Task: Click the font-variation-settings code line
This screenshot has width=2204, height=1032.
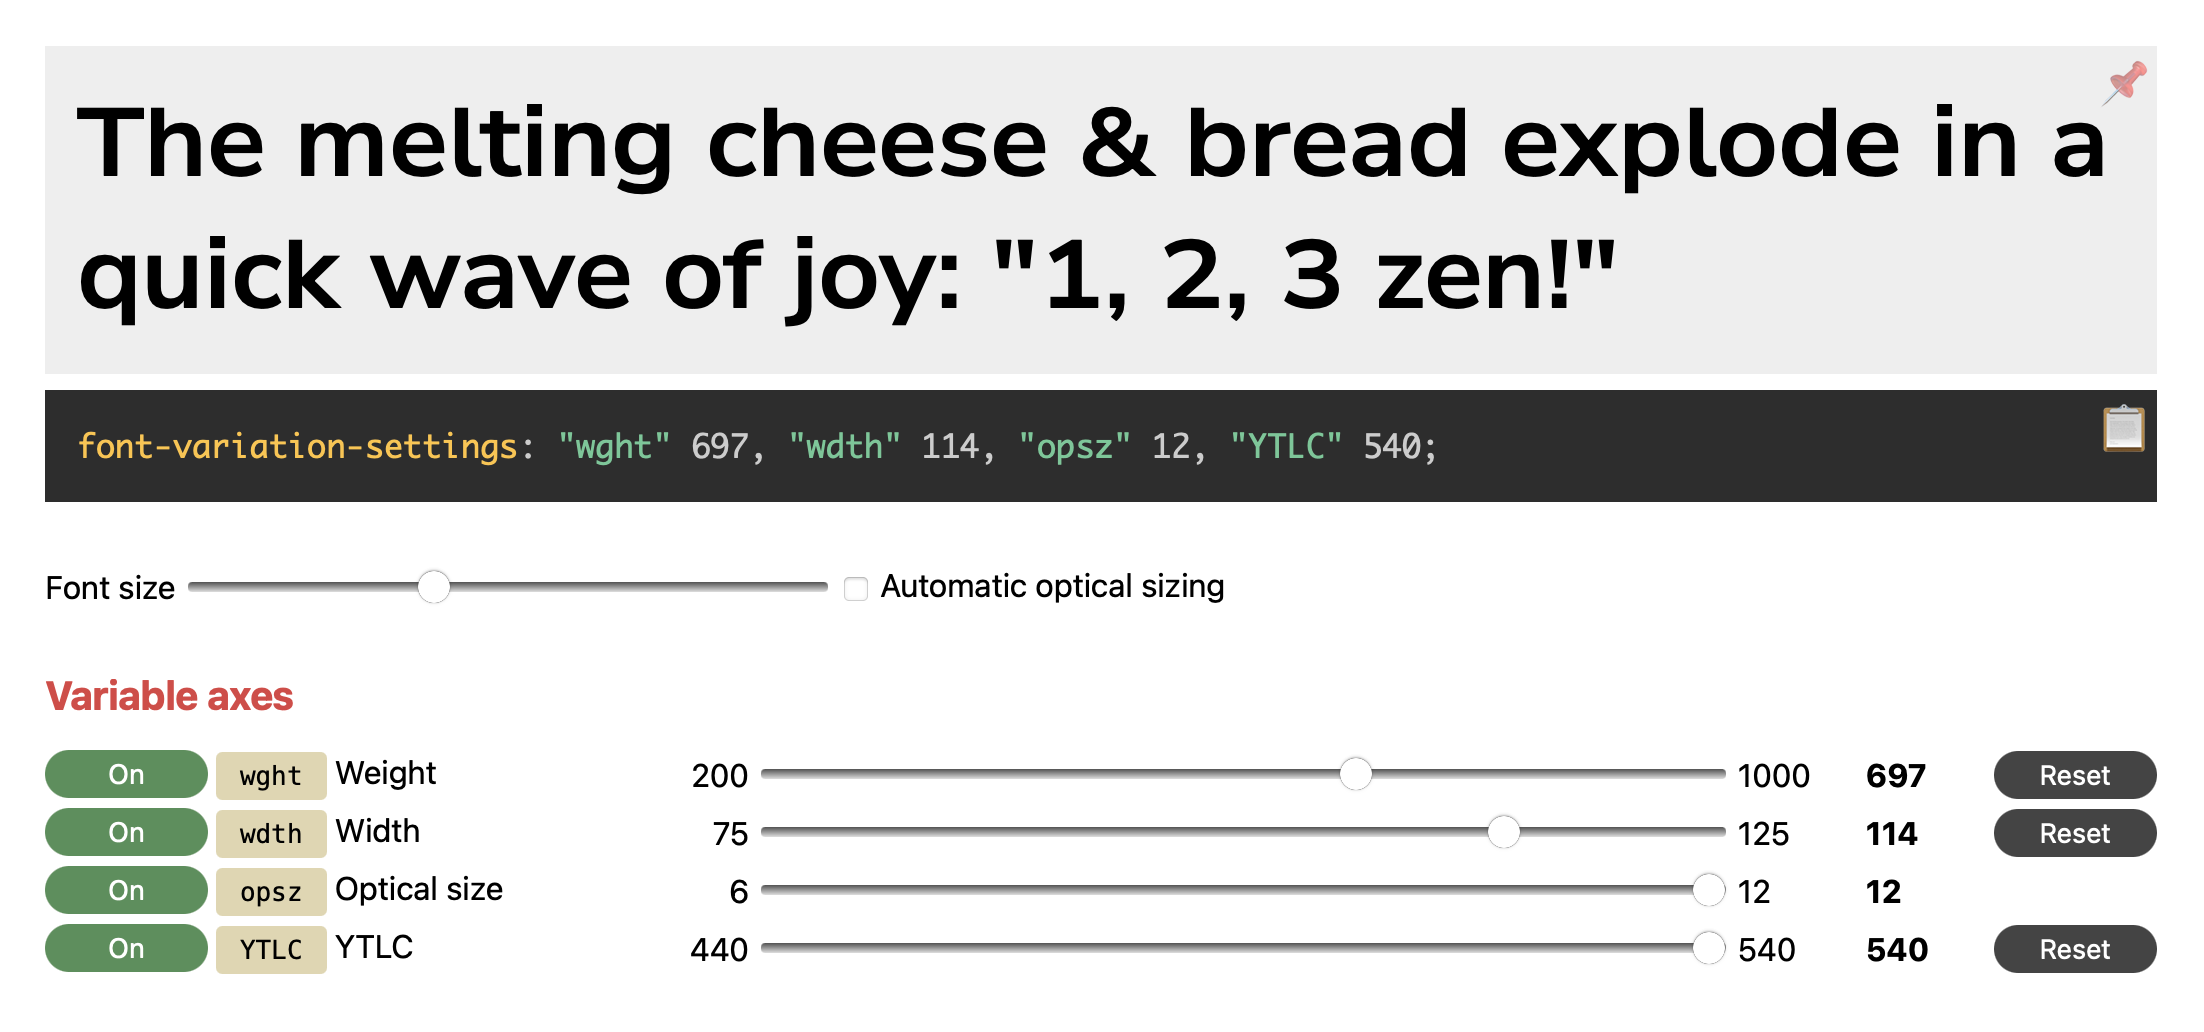Action: click(757, 446)
